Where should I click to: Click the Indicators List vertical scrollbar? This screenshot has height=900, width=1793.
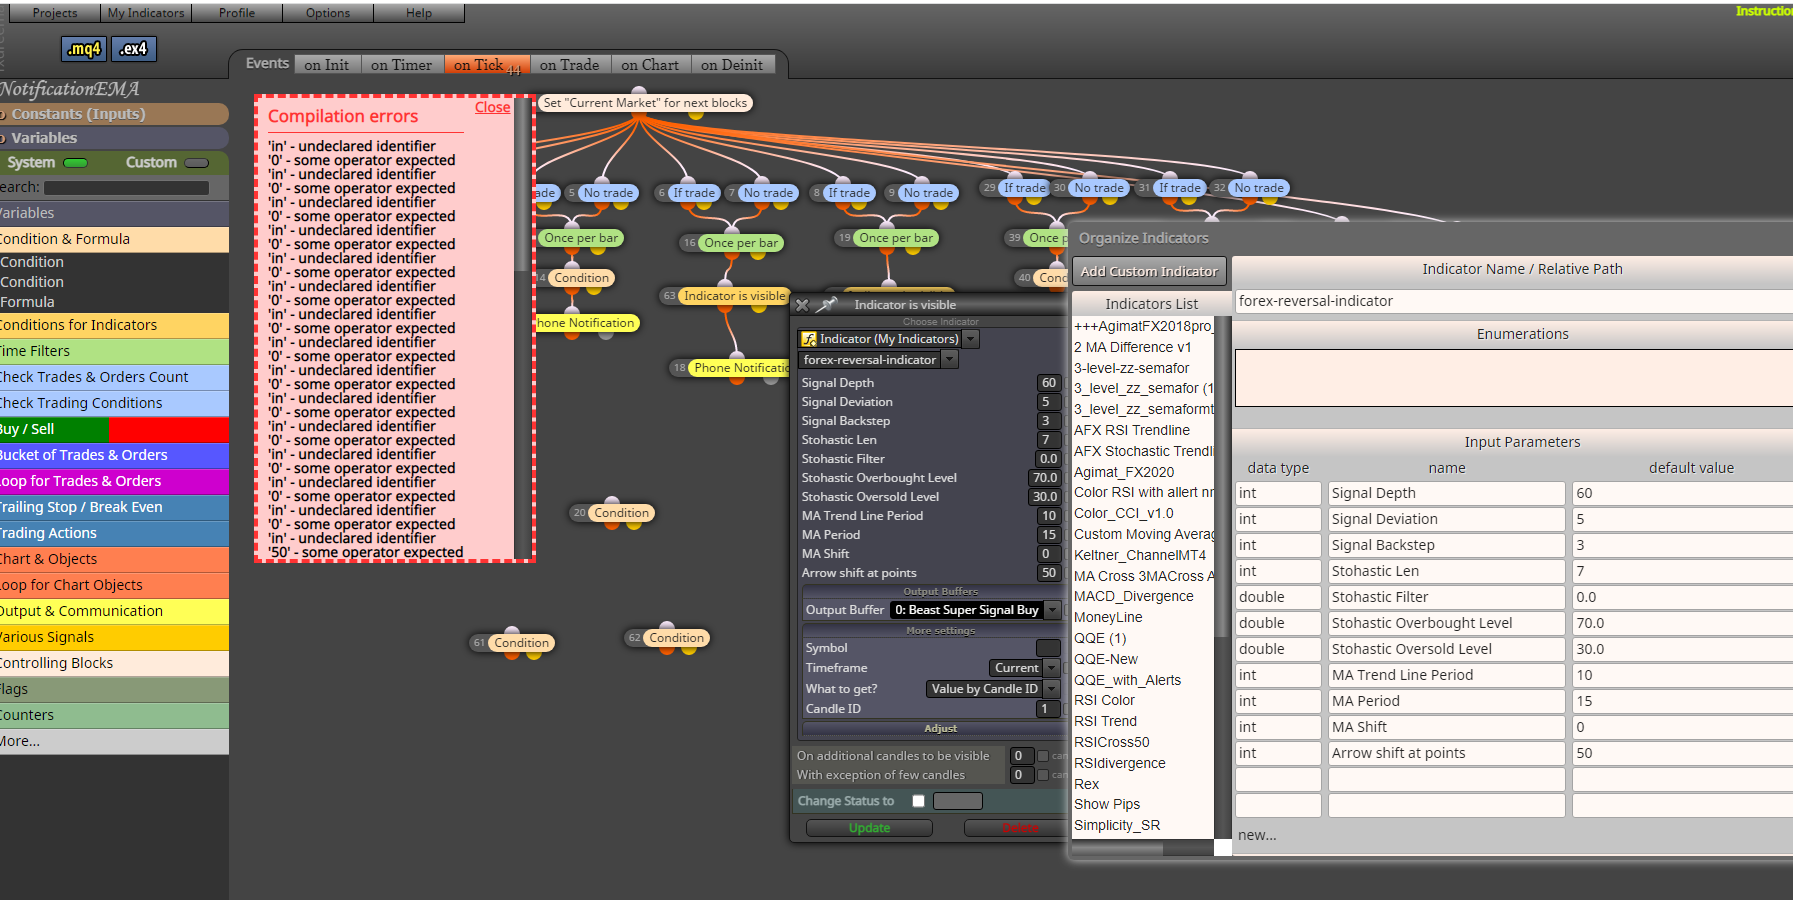coord(1221,475)
